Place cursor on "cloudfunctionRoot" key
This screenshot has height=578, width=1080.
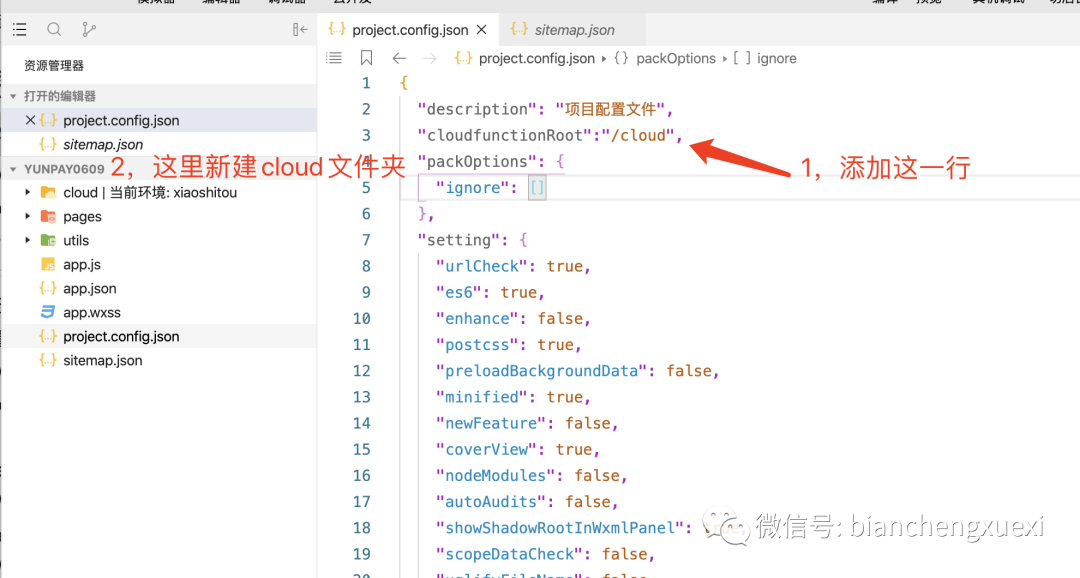(x=505, y=135)
